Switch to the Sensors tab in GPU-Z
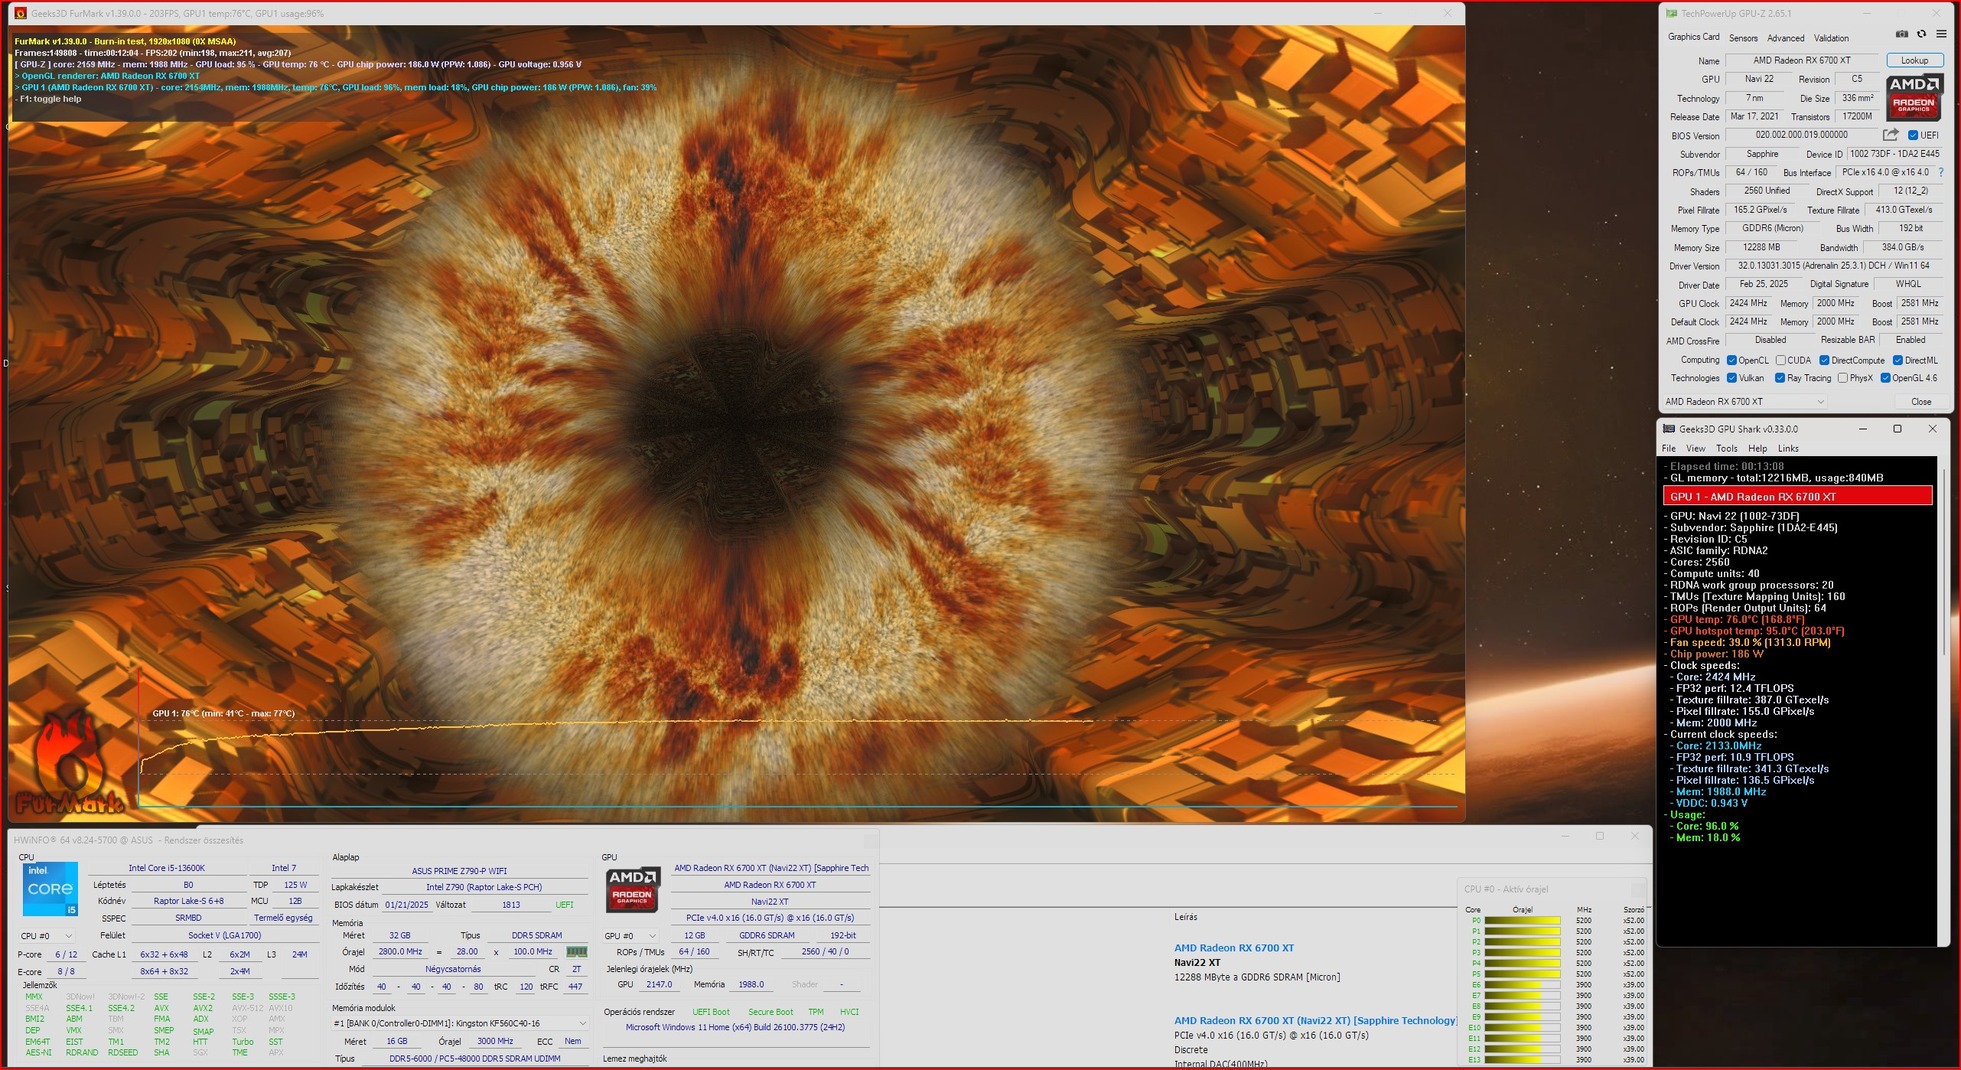The width and height of the screenshot is (1961, 1070). pos(1743,38)
